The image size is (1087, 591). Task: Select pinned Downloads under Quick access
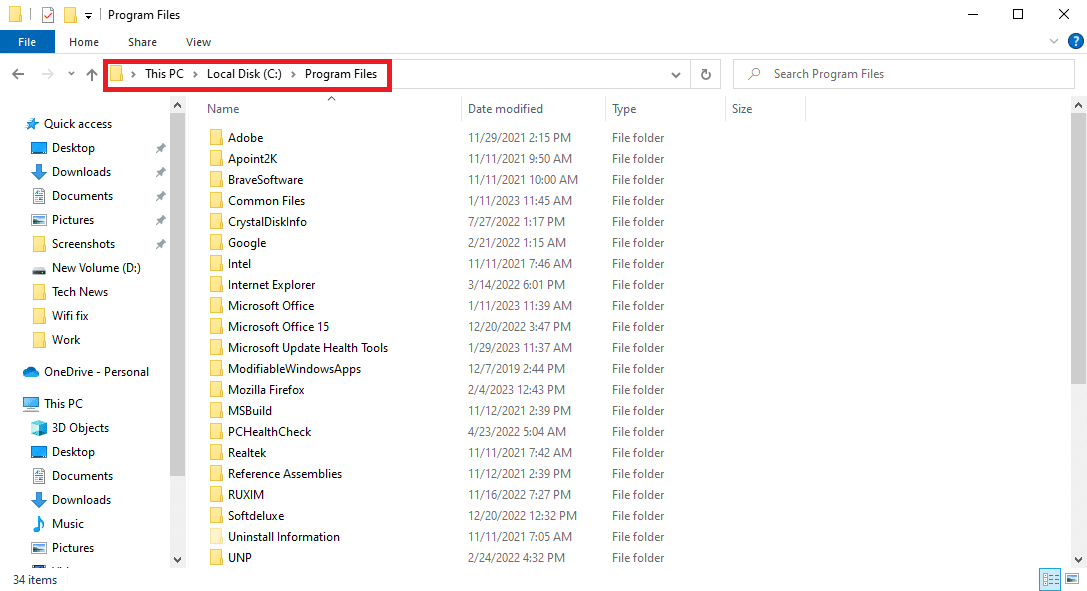click(x=81, y=172)
